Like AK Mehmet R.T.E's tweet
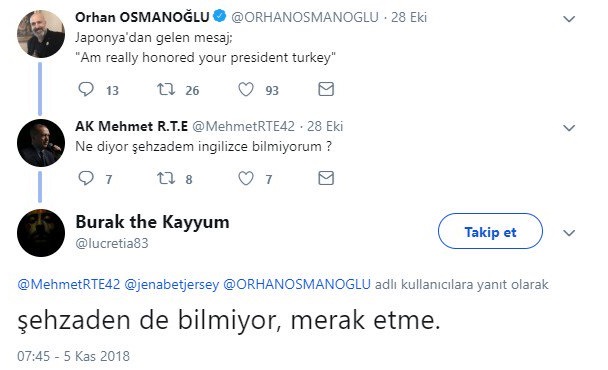Image resolution: width=608 pixels, height=370 pixels. click(x=246, y=178)
